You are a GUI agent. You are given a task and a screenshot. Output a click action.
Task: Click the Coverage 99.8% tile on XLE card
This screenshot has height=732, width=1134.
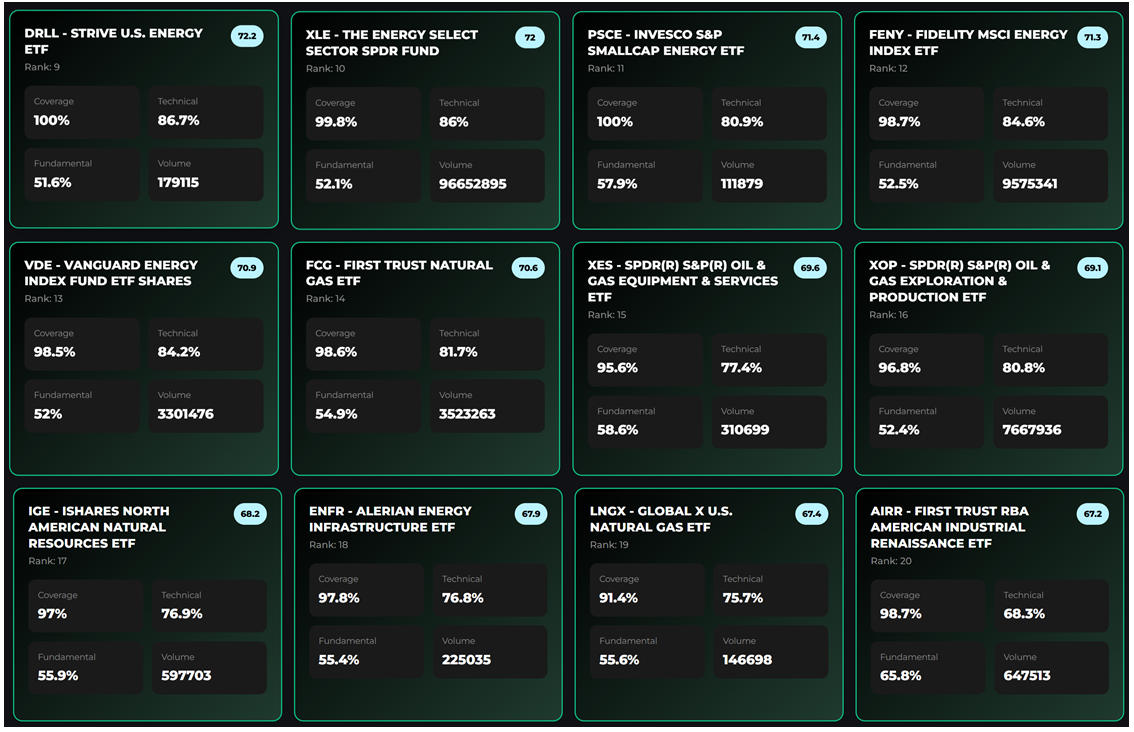pyautogui.click(x=363, y=112)
